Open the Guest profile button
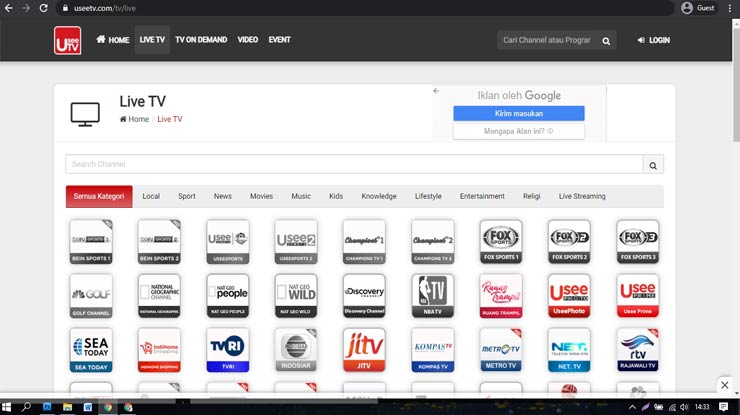Screen dimensions: 740x415 click(x=698, y=8)
